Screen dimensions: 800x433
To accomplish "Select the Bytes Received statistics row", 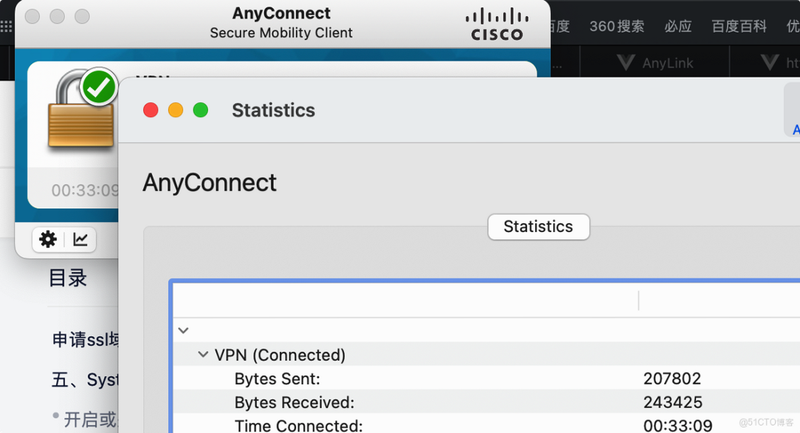I will pos(487,402).
